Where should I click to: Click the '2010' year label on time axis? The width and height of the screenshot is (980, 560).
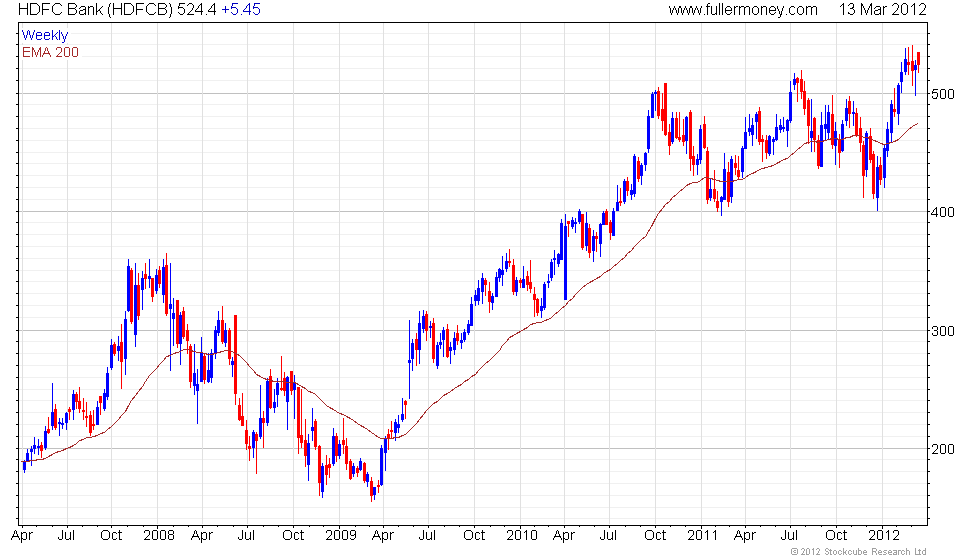point(521,536)
